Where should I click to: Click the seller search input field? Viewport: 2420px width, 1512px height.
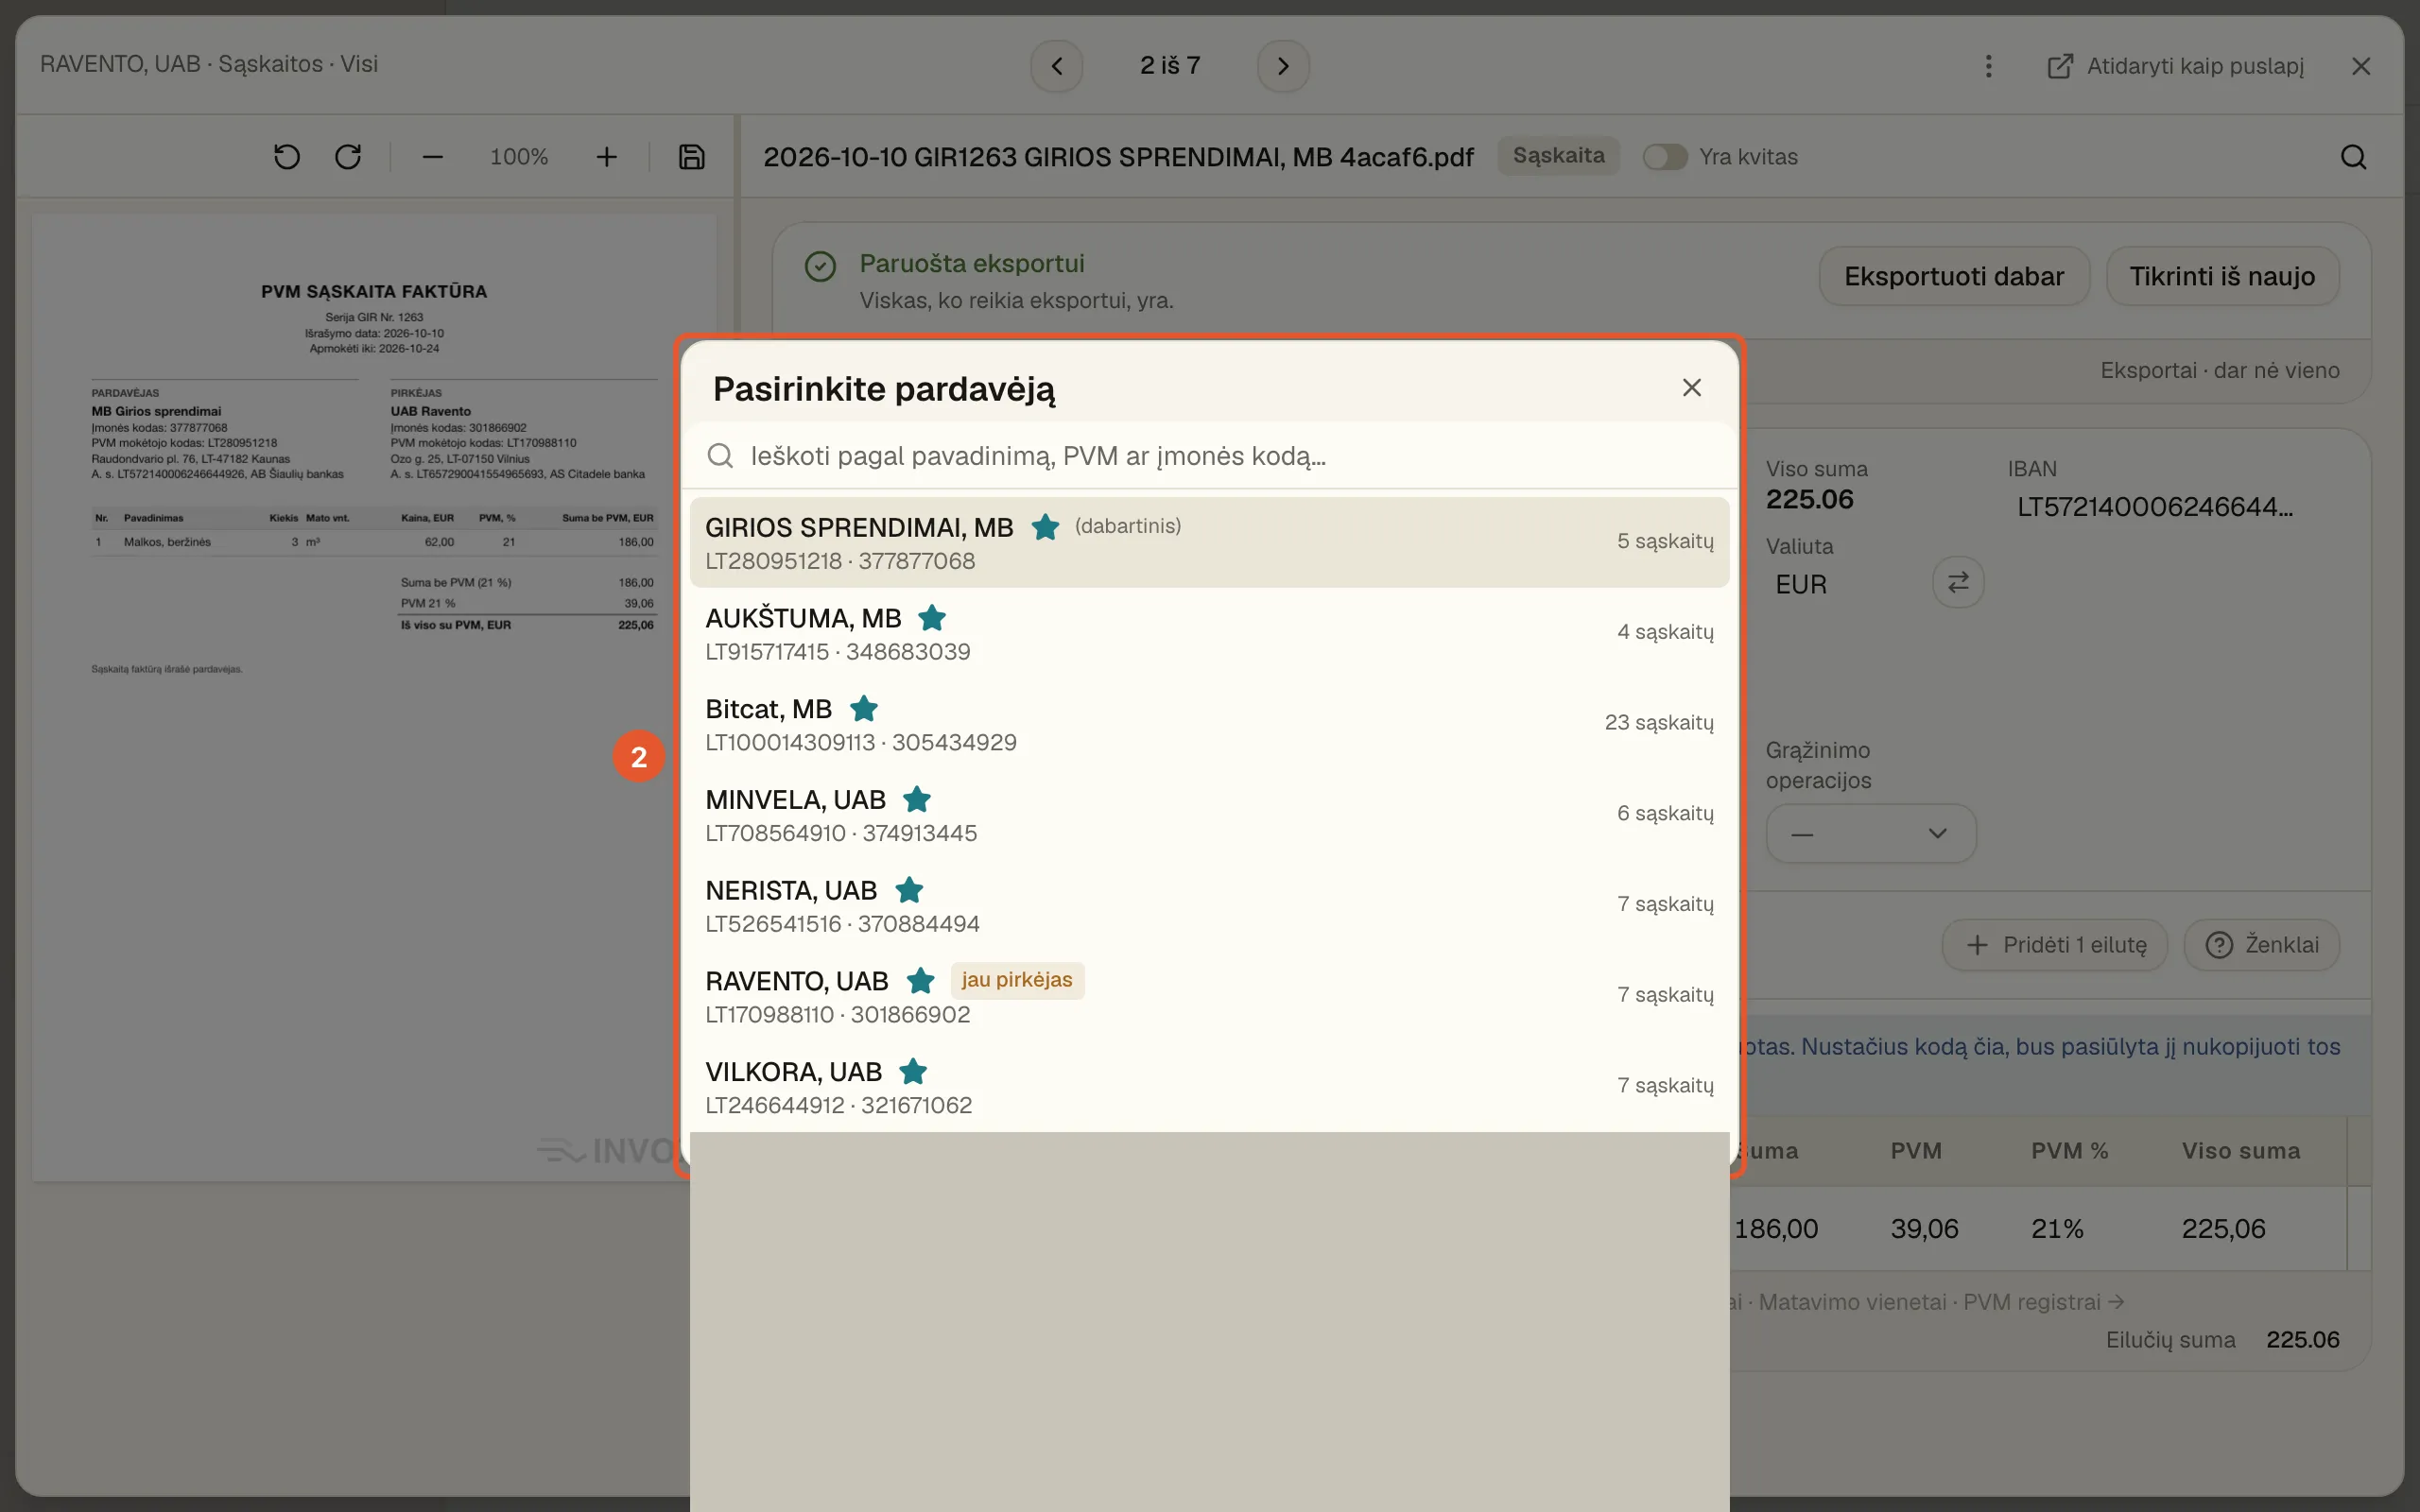click(1209, 456)
